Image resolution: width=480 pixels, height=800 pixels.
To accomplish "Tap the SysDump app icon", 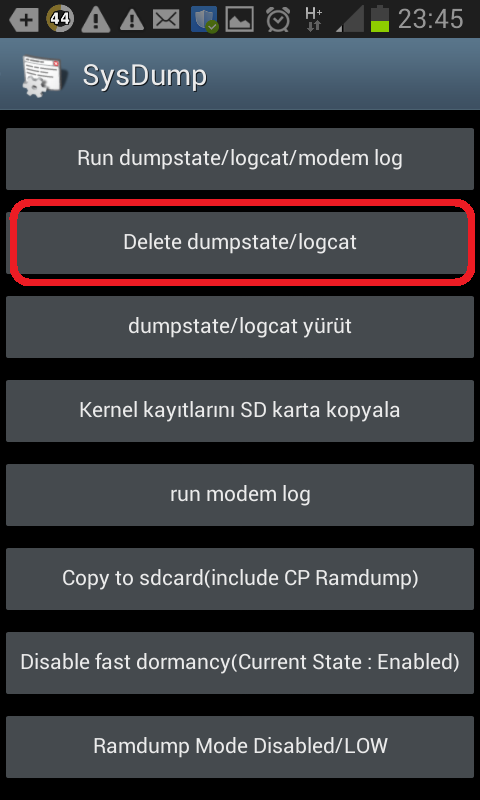I will coord(42,77).
